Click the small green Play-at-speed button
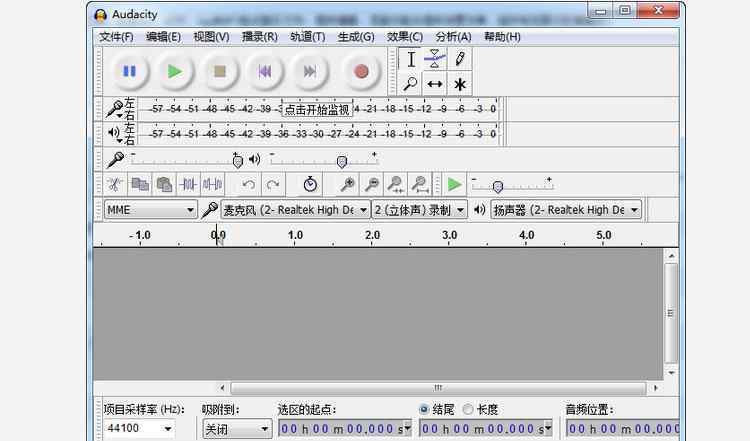Viewport: 750px width, 441px height. click(454, 185)
